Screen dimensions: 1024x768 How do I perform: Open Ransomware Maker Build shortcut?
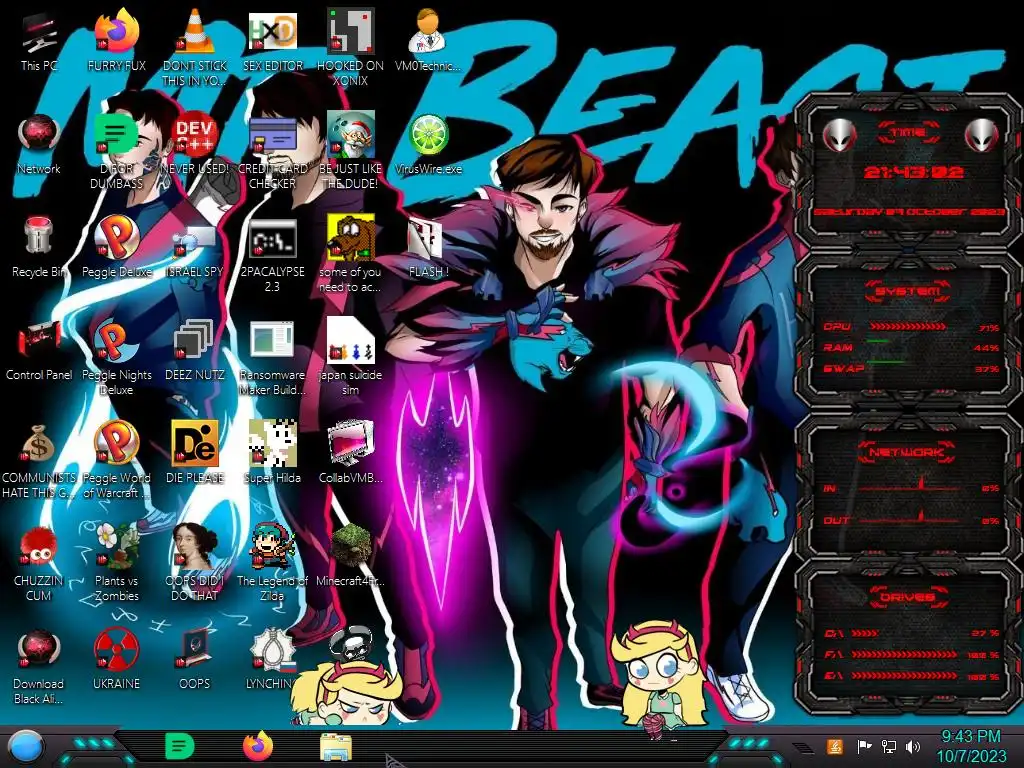click(273, 358)
